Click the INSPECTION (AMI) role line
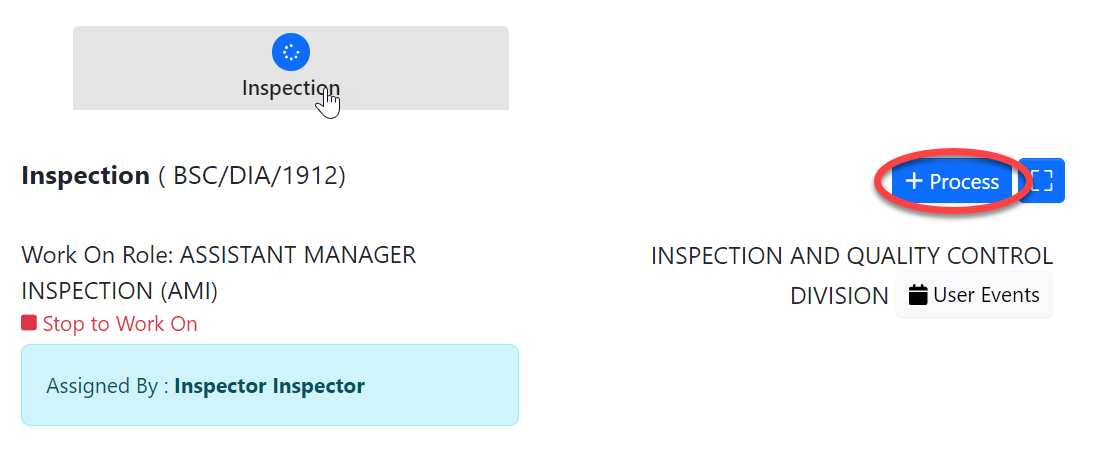The height and width of the screenshot is (456, 1105). point(119,291)
